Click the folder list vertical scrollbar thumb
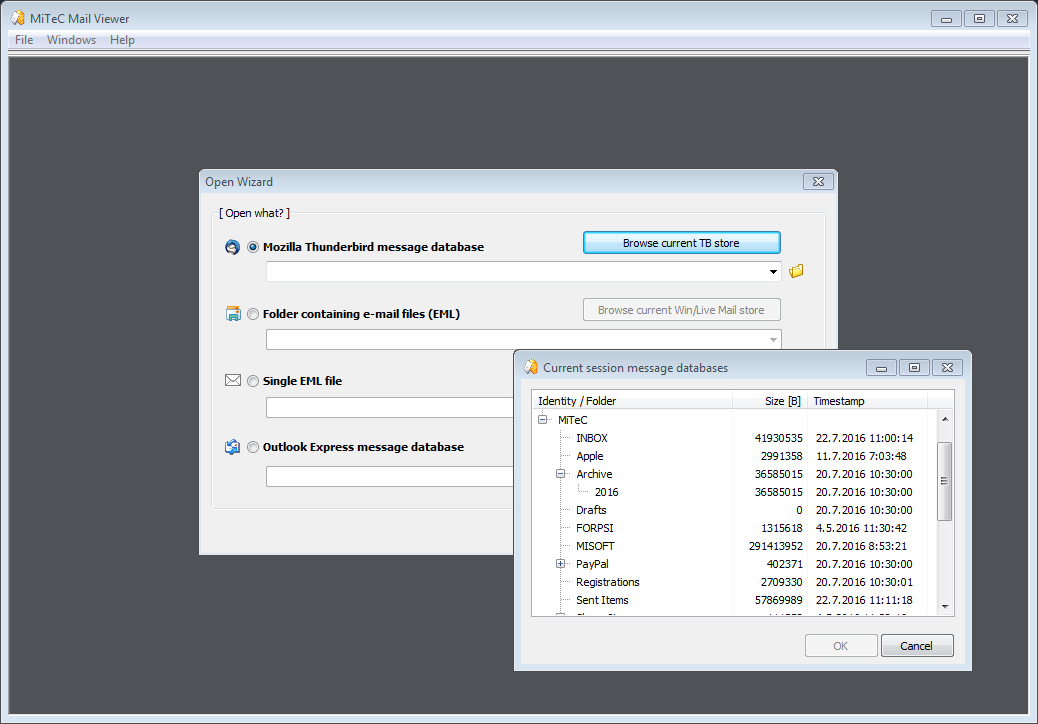Viewport: 1038px width, 724px height. 945,481
